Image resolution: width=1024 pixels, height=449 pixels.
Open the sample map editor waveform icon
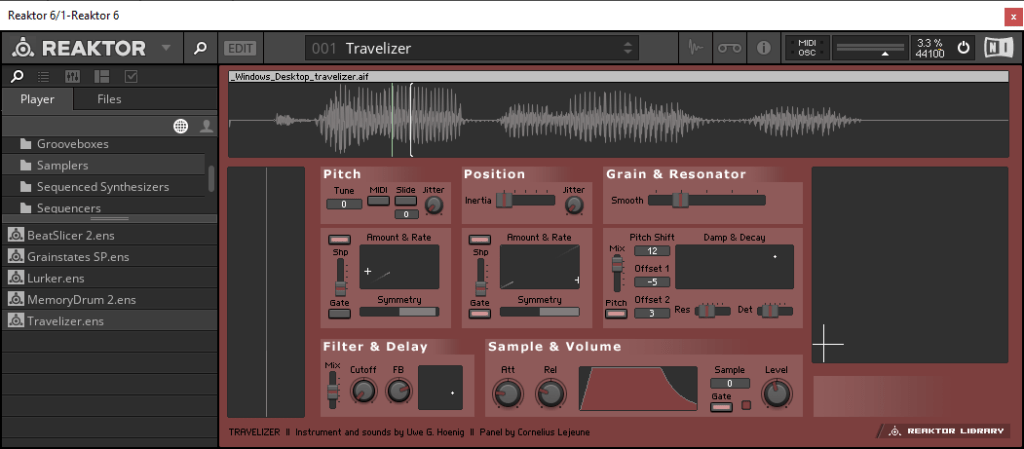696,48
